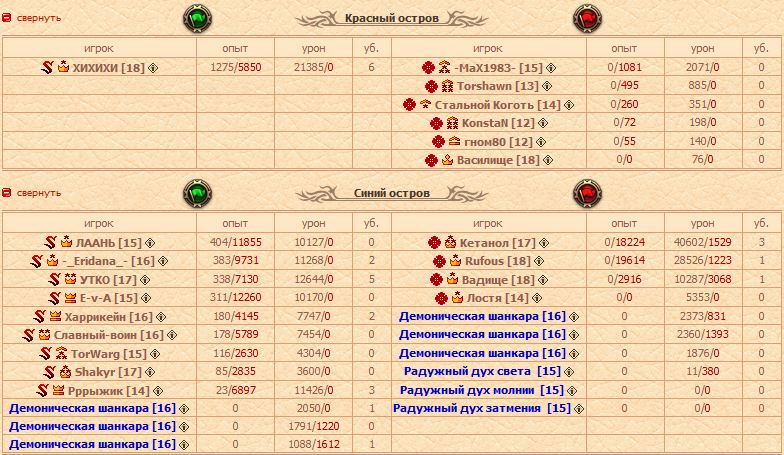Click the green flag beside Синий остров
784x455 pixels.
tap(198, 194)
